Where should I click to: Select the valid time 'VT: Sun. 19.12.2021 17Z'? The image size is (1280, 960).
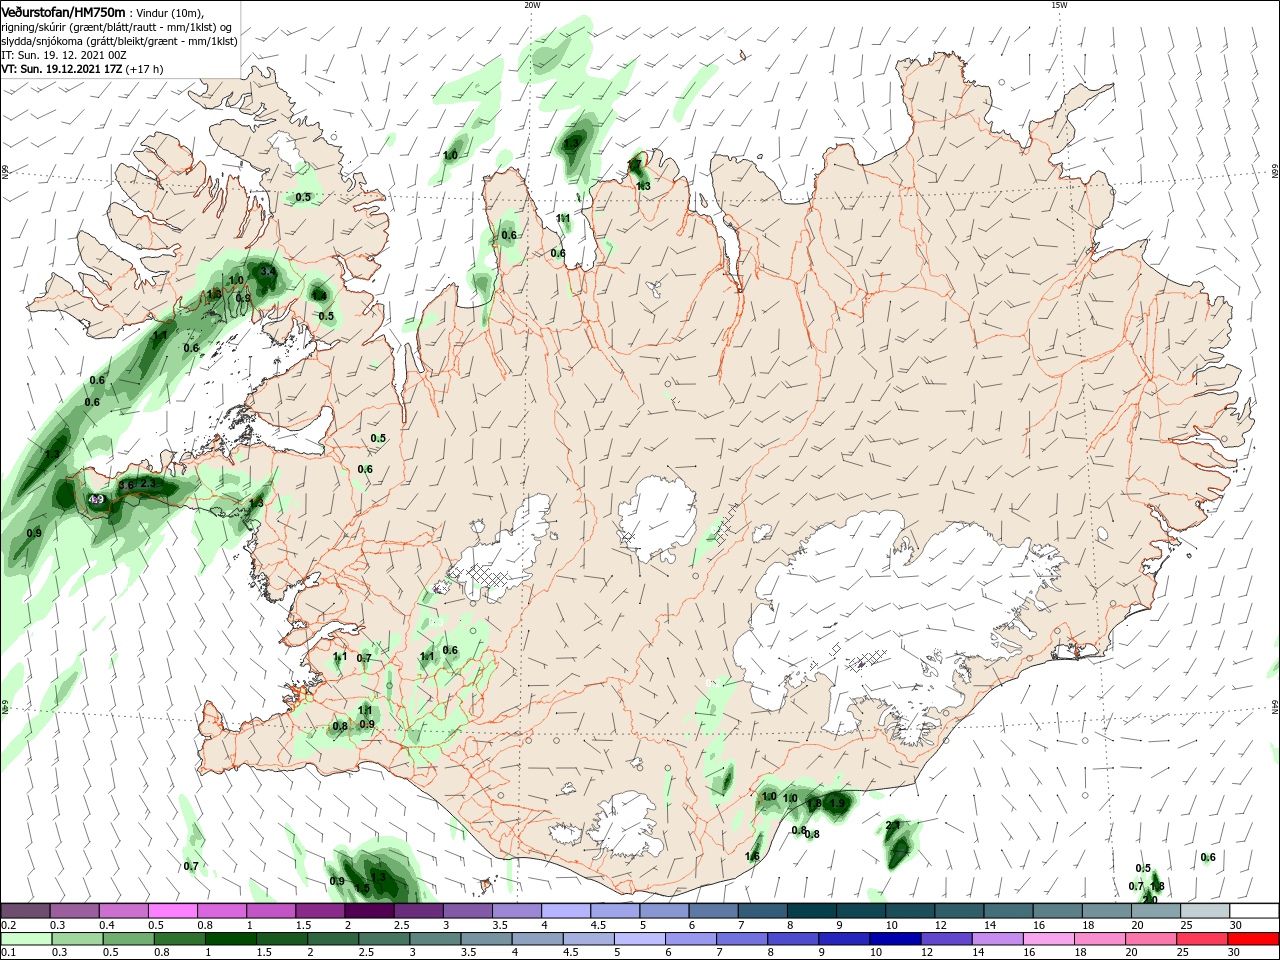click(61, 69)
